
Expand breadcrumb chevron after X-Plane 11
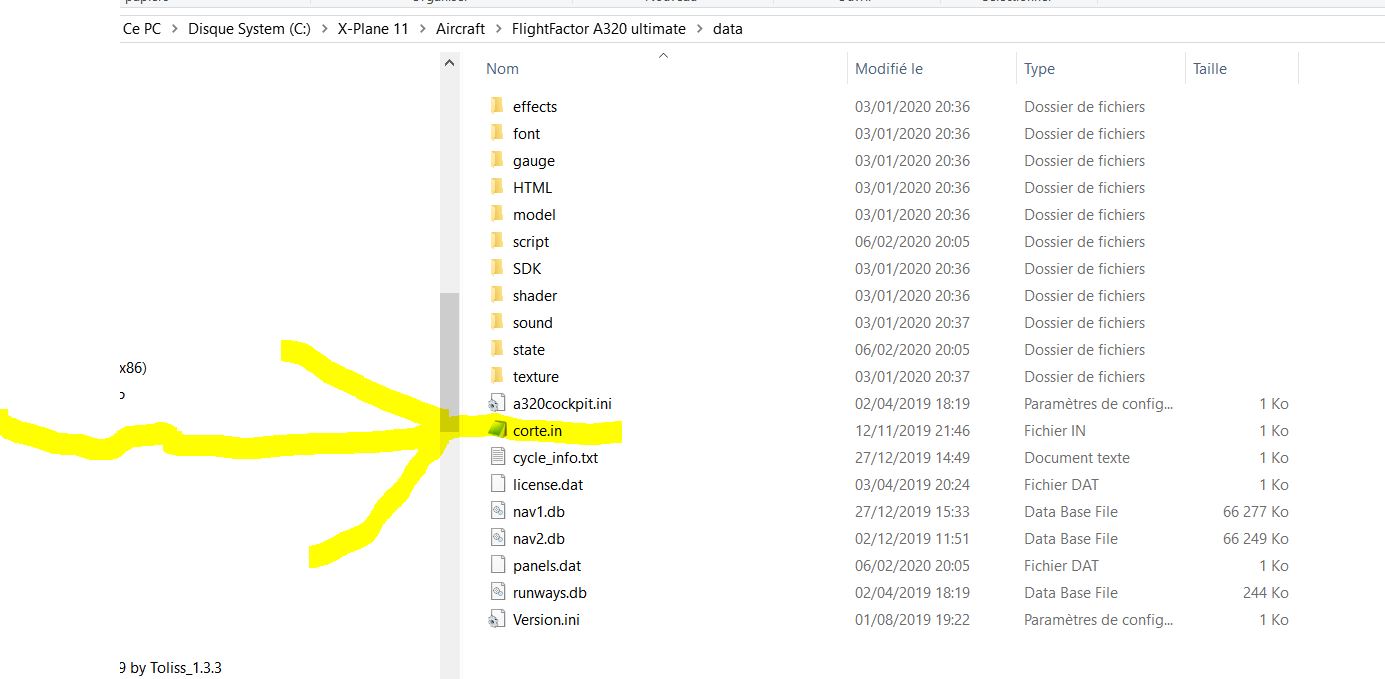[422, 29]
